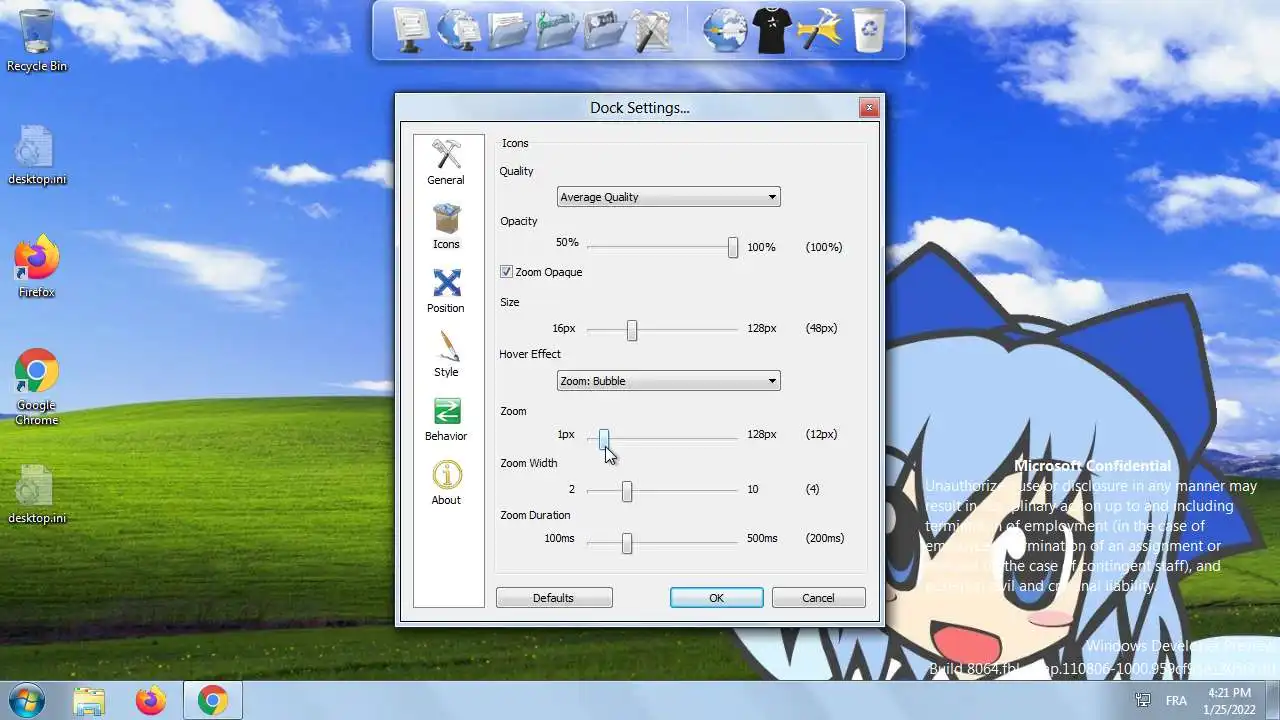The image size is (1280, 720).
Task: Click the system tray network icon
Action: 1143,700
